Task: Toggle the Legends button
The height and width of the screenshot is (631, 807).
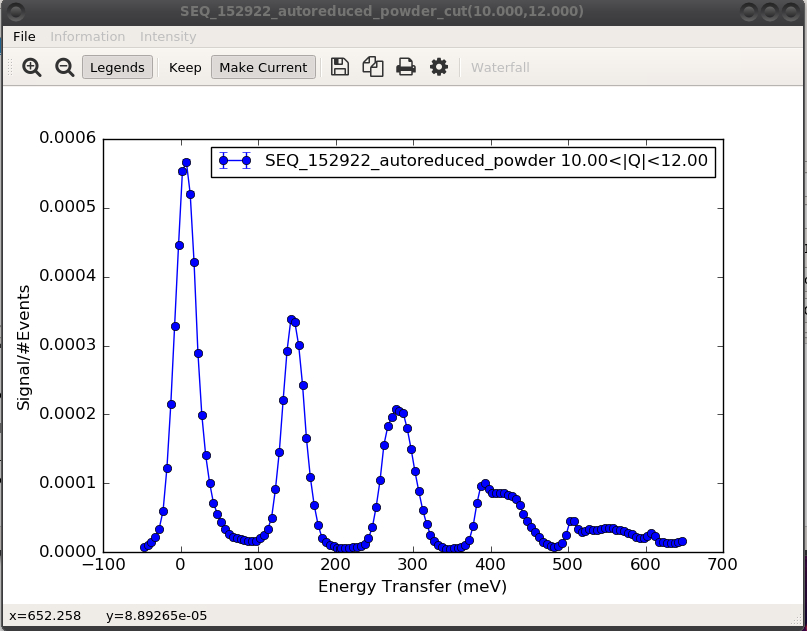Action: coord(117,68)
